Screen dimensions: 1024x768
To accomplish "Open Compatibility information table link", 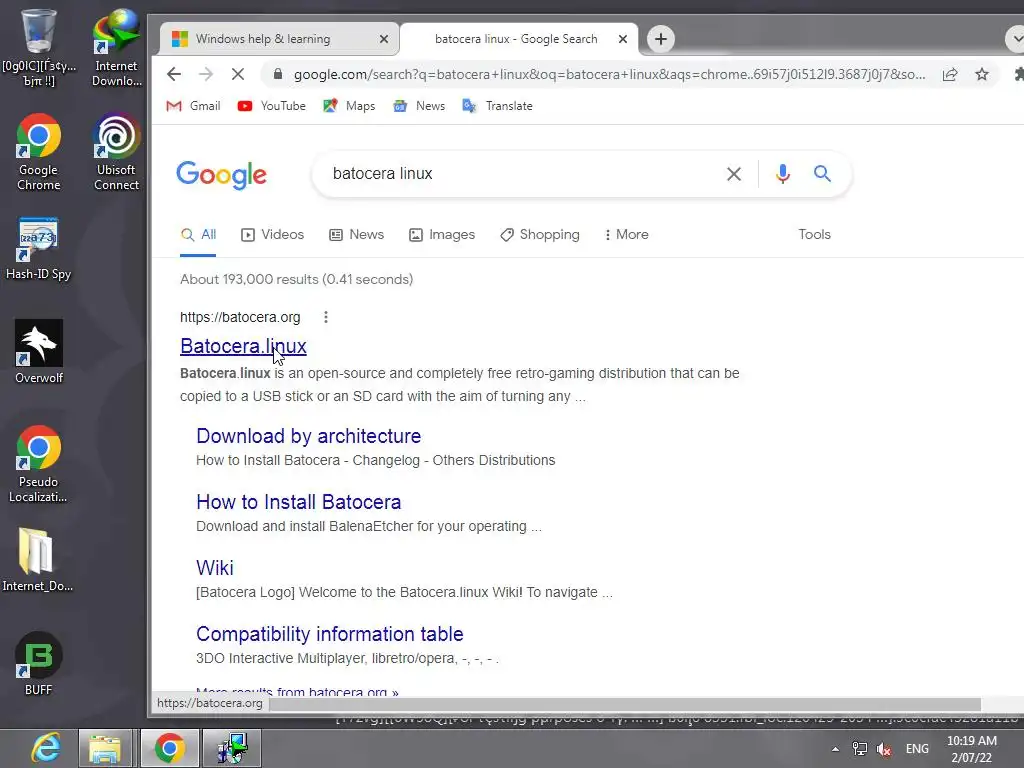I will tap(330, 634).
